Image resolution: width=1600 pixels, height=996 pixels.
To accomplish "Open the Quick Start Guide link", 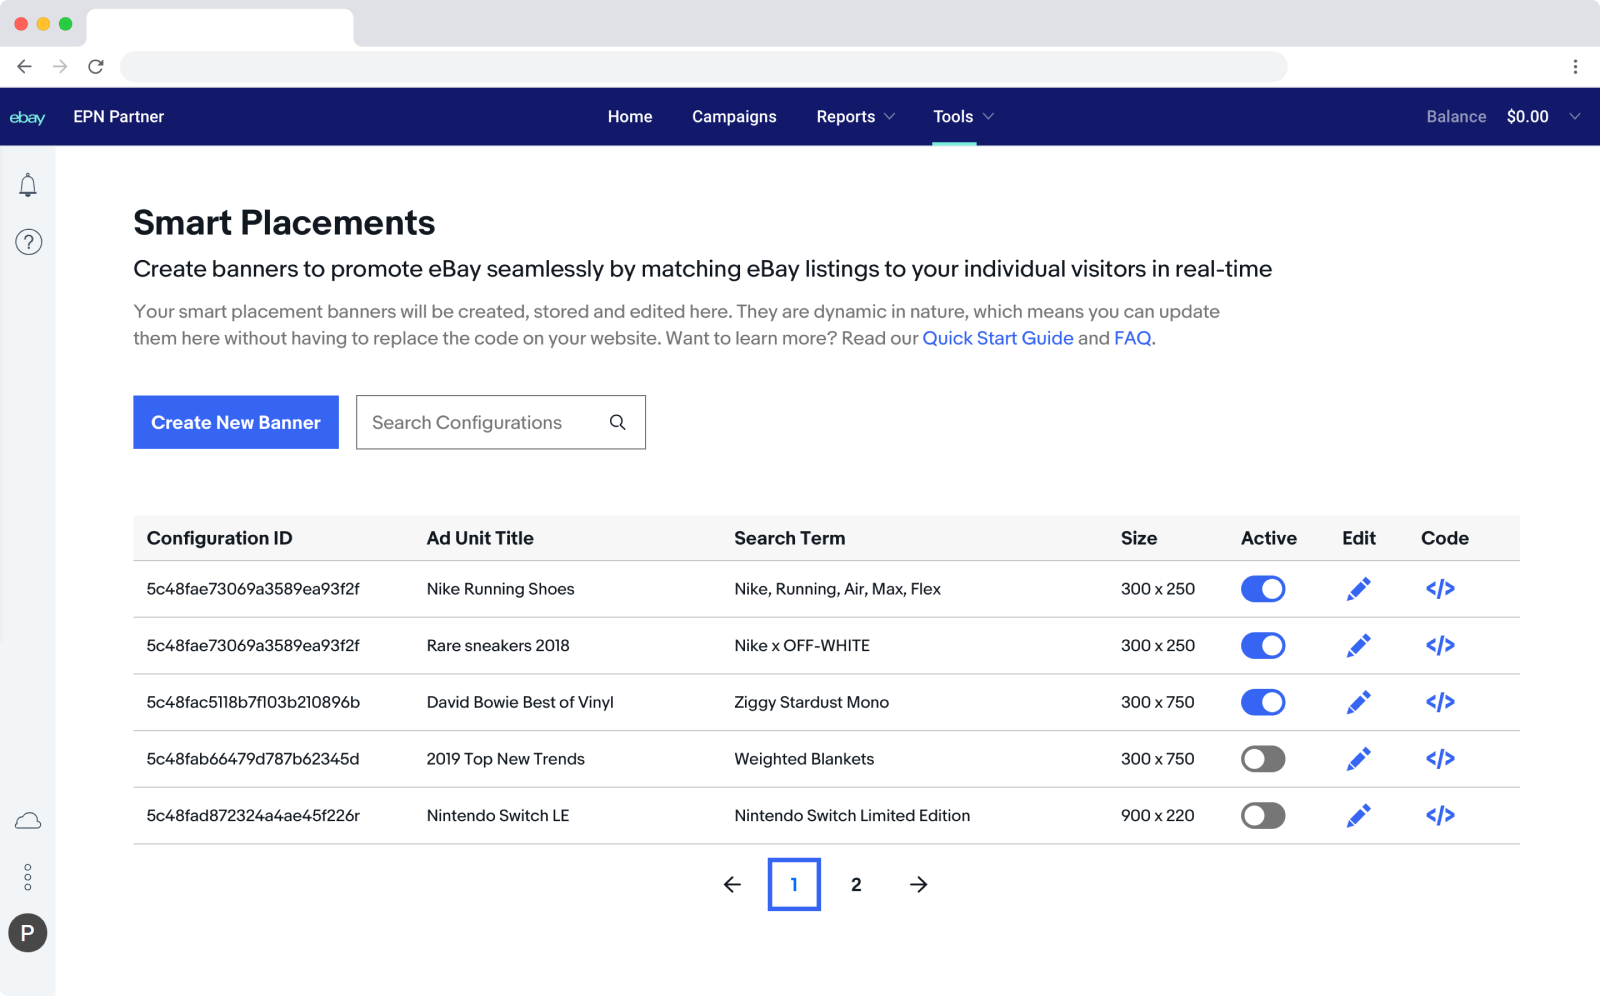I will pyautogui.click(x=998, y=338).
